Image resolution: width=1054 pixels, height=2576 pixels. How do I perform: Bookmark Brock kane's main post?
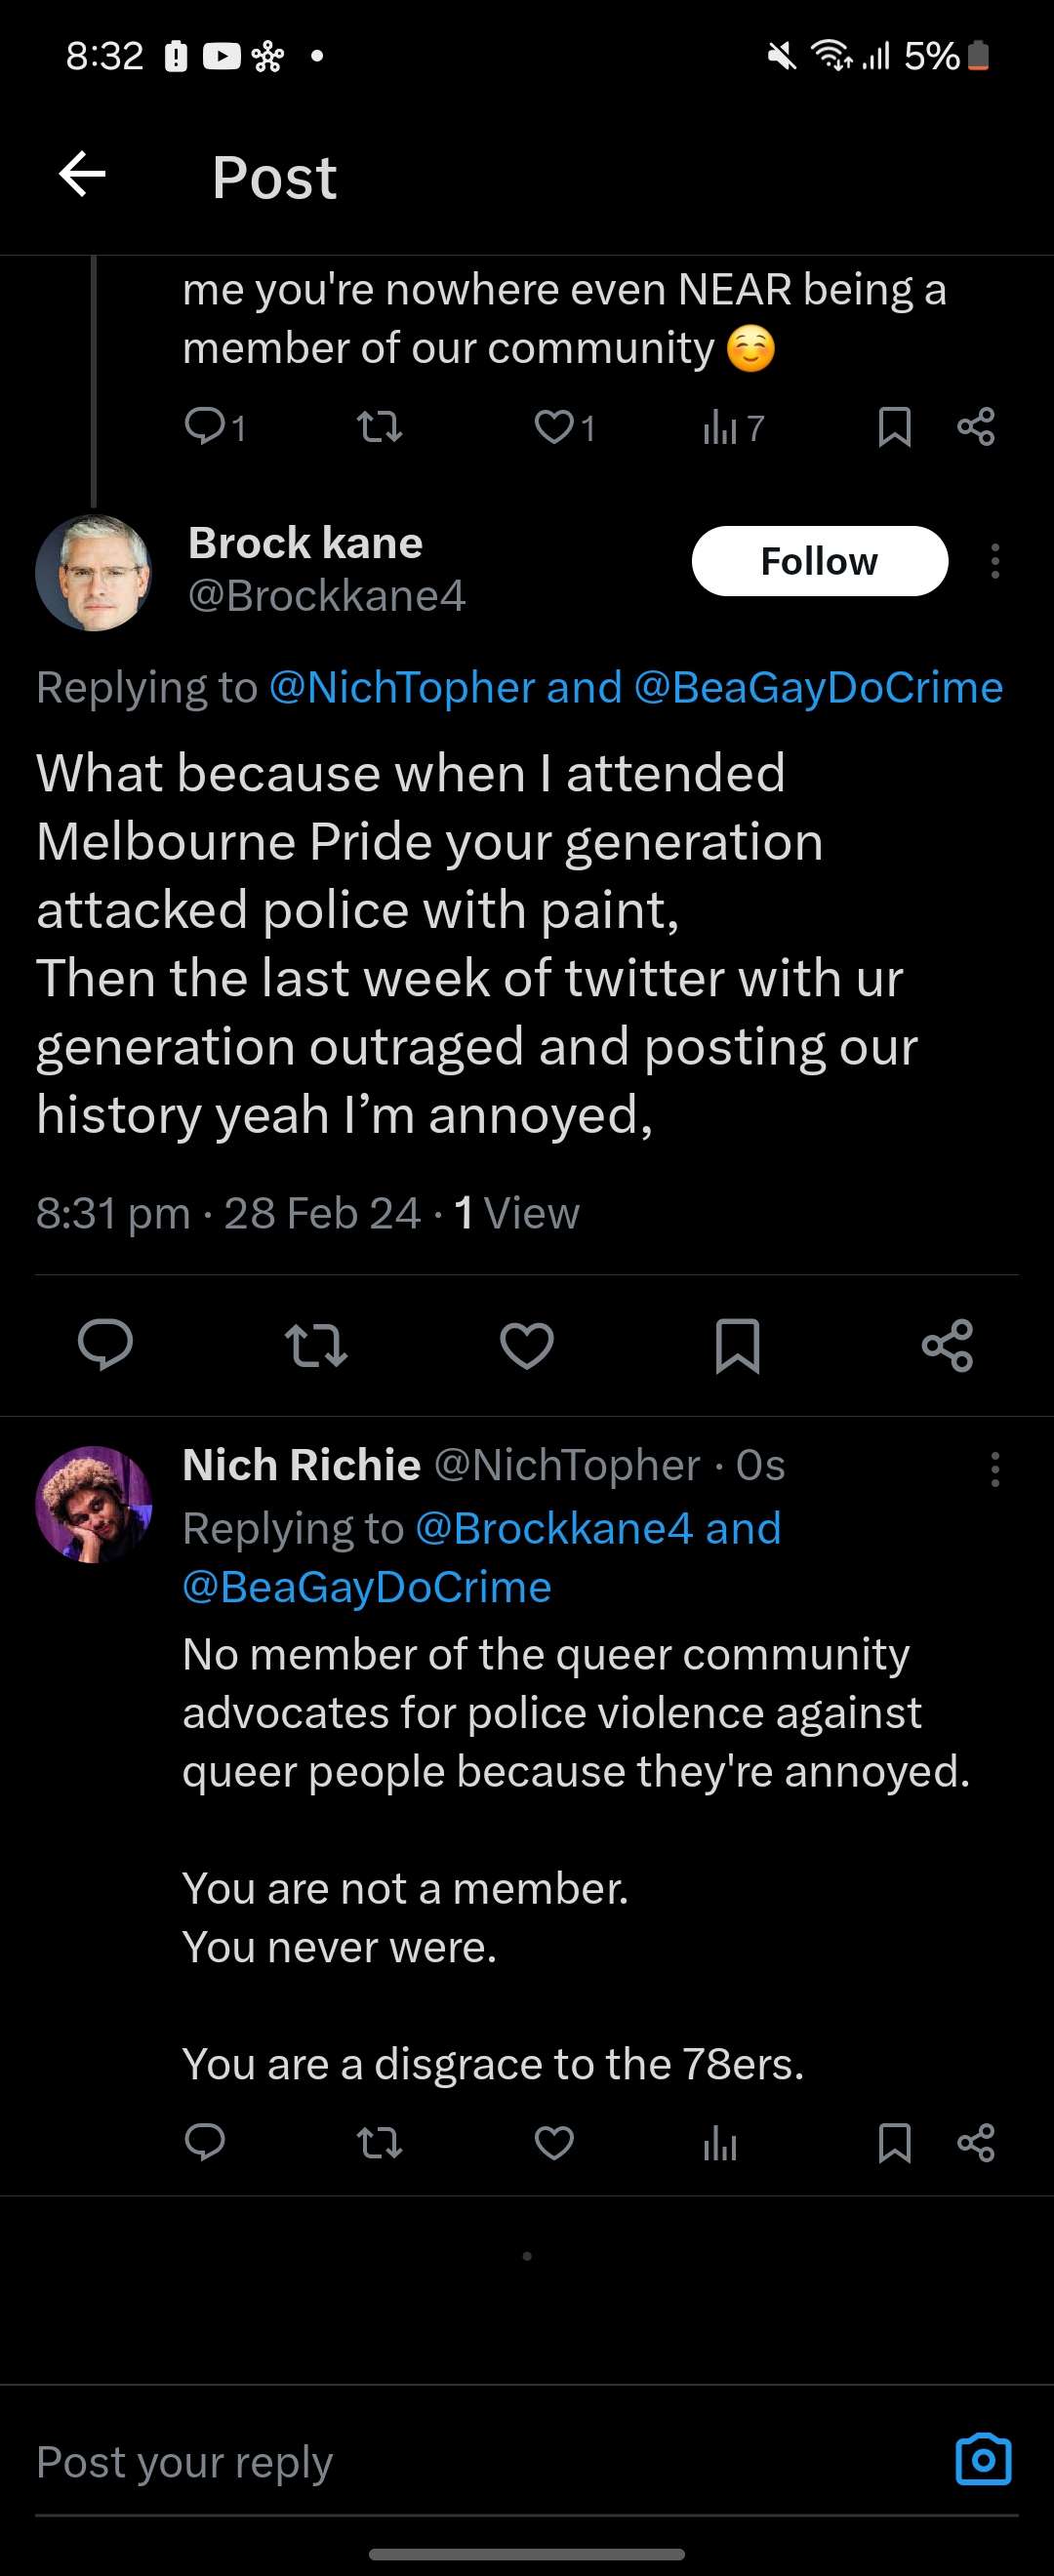coord(737,1345)
